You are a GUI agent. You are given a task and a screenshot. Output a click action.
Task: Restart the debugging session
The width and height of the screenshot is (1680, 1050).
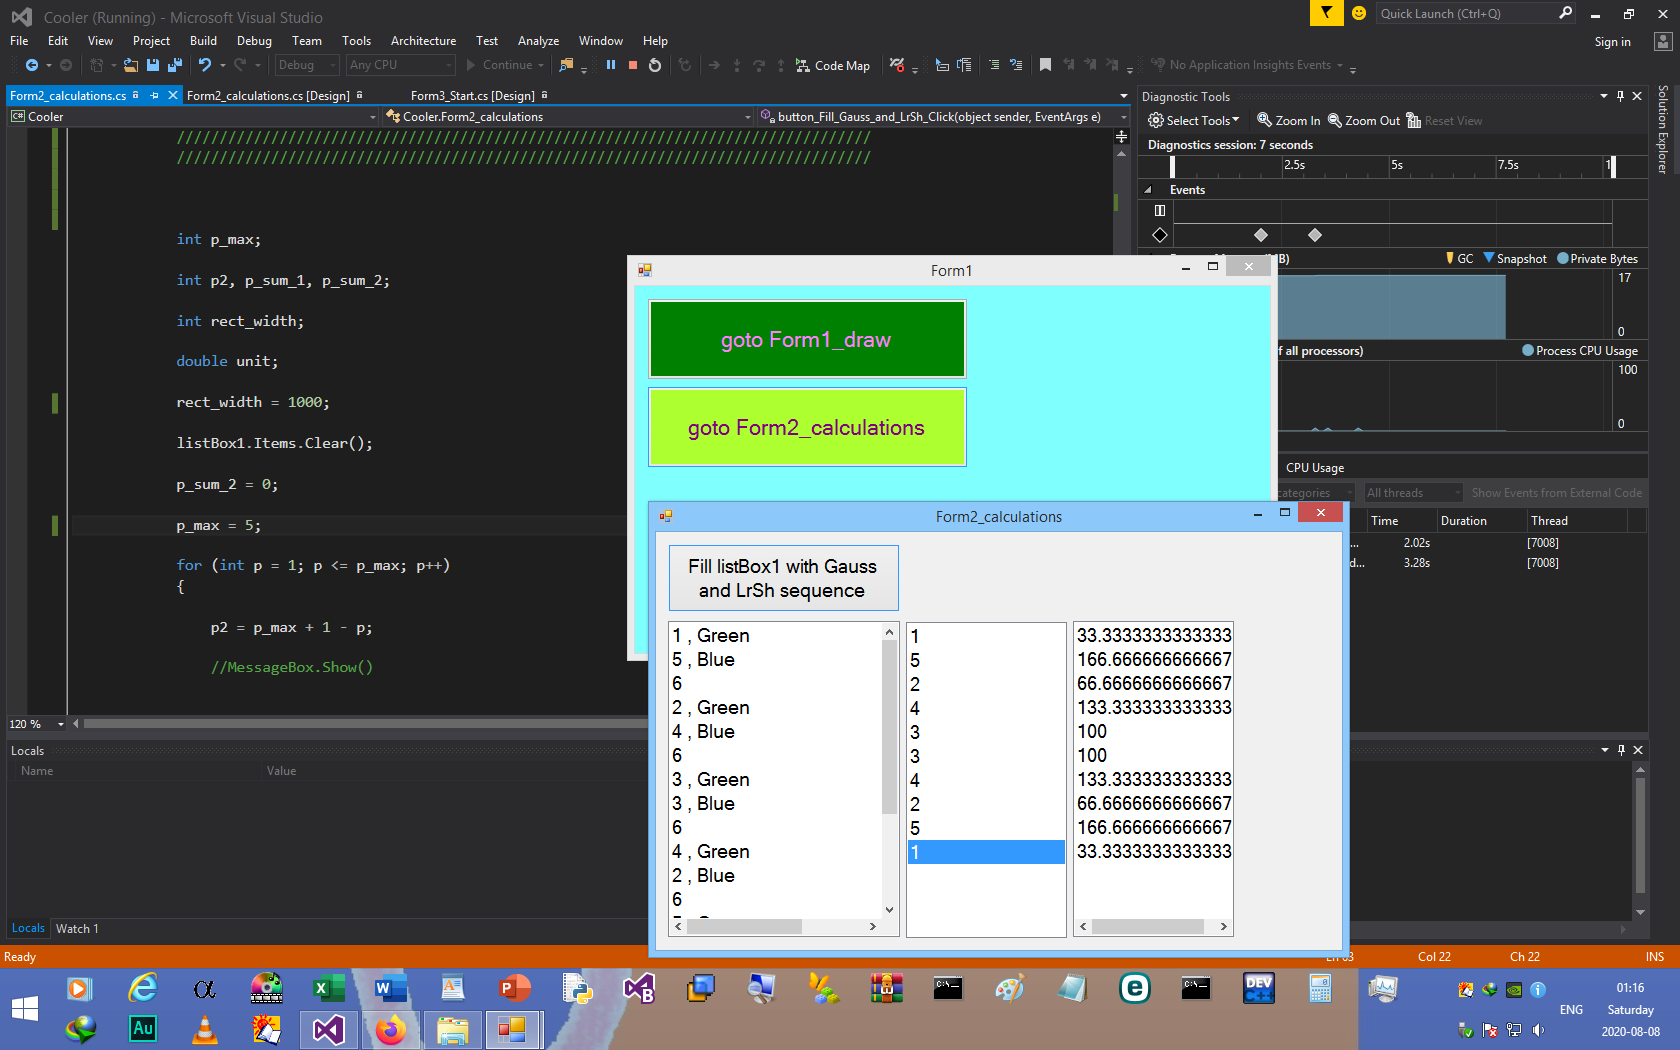tap(655, 65)
